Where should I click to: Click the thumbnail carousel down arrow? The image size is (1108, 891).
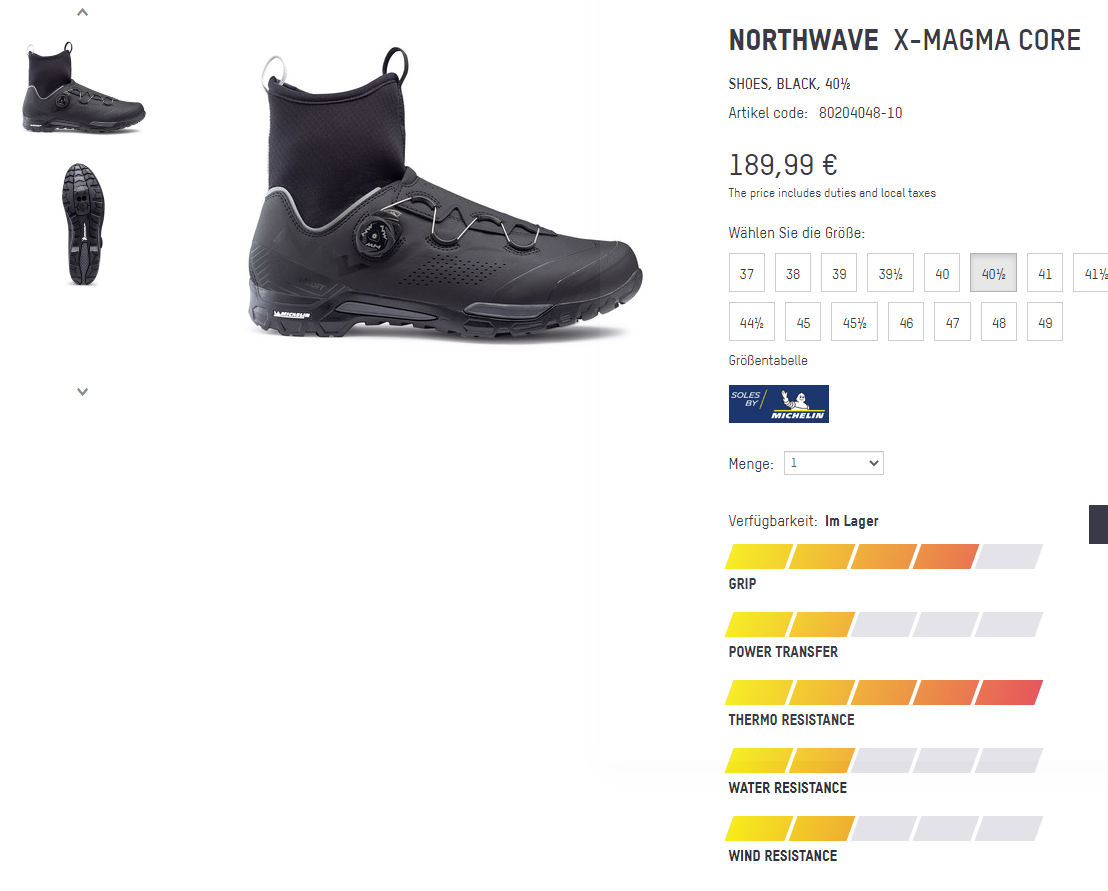pos(83,391)
